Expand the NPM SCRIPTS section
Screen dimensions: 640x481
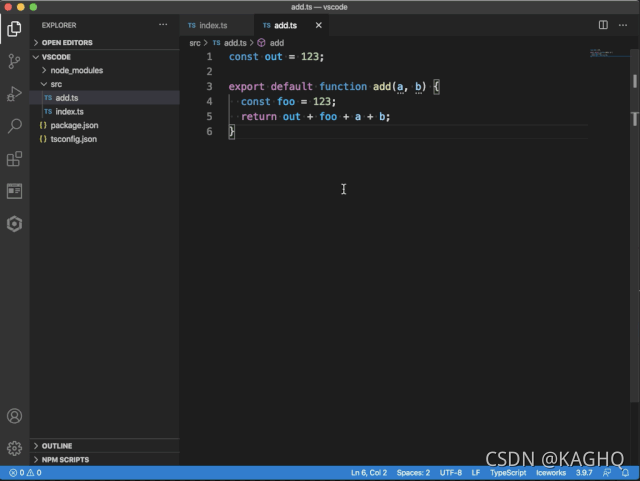pyautogui.click(x=104, y=460)
